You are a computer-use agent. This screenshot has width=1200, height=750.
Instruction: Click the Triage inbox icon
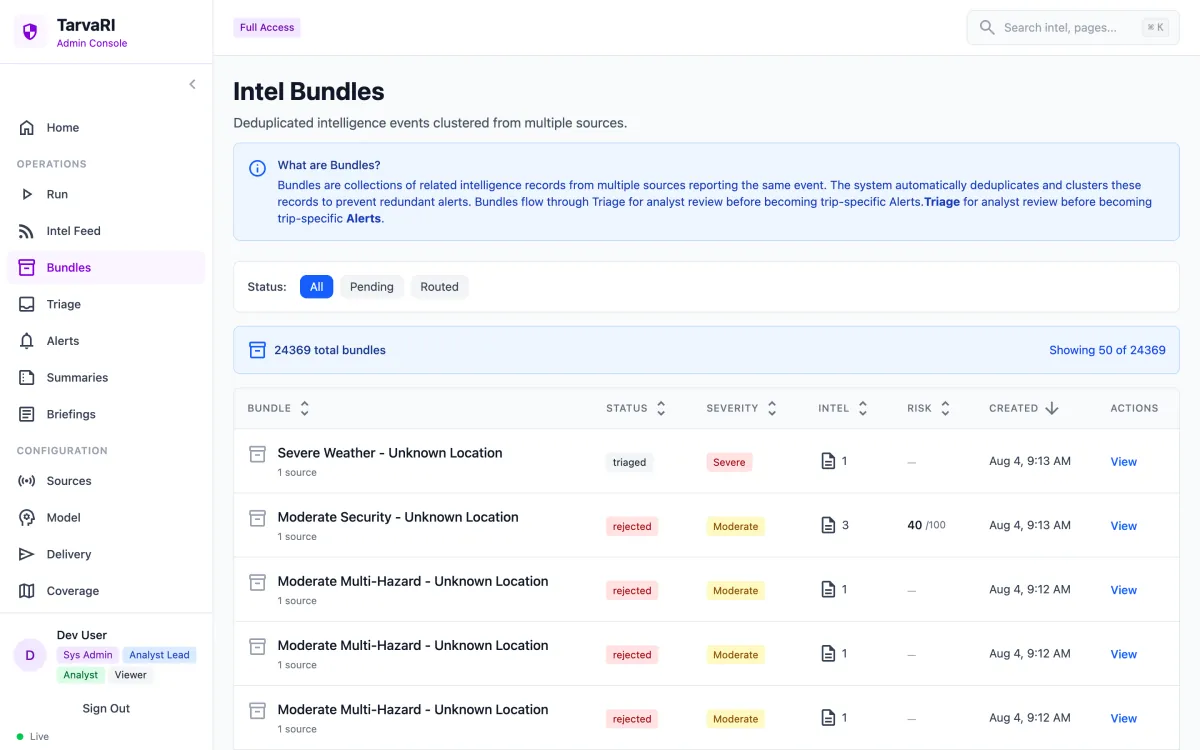[x=27, y=304]
